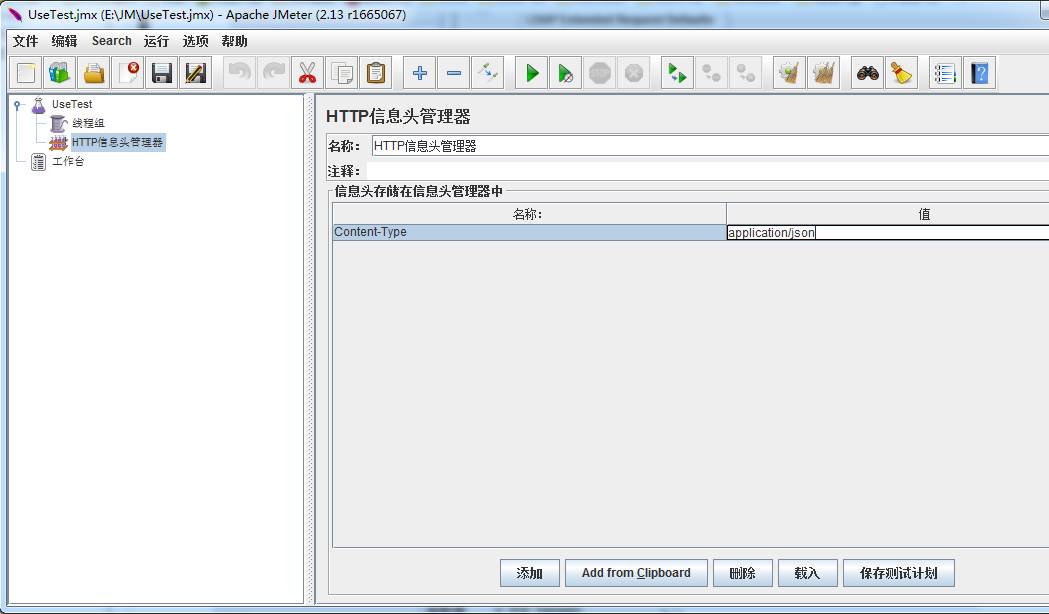
Task: Open help with question mark book icon
Action: (979, 73)
